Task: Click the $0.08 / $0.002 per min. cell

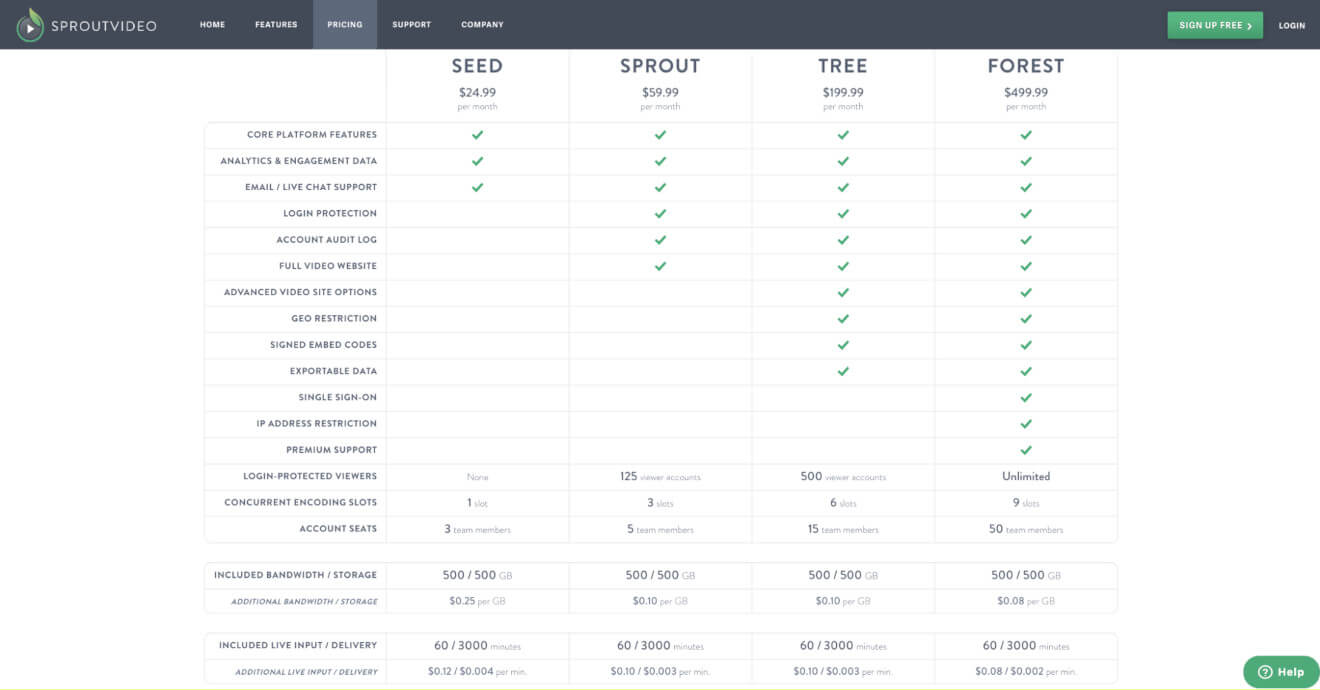Action: pos(1026,672)
